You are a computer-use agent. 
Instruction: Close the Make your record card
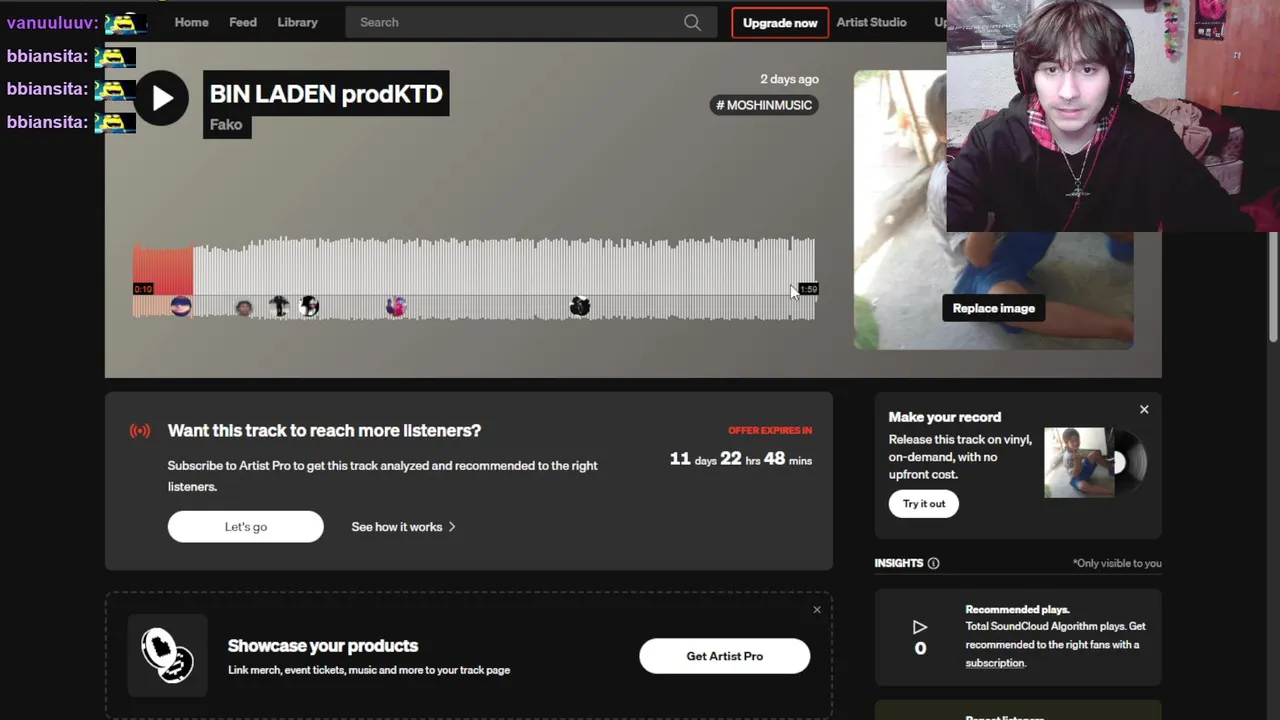1144,409
